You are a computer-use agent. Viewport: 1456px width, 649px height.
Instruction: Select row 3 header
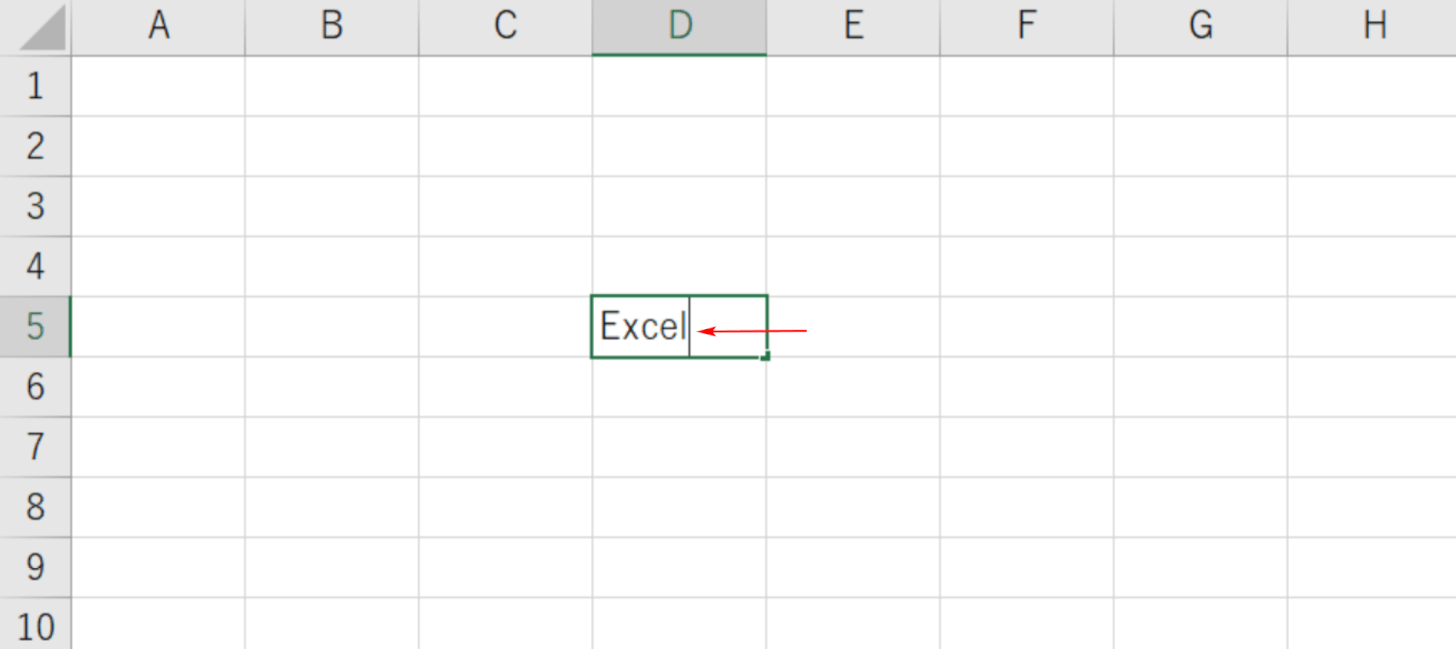tap(35, 206)
